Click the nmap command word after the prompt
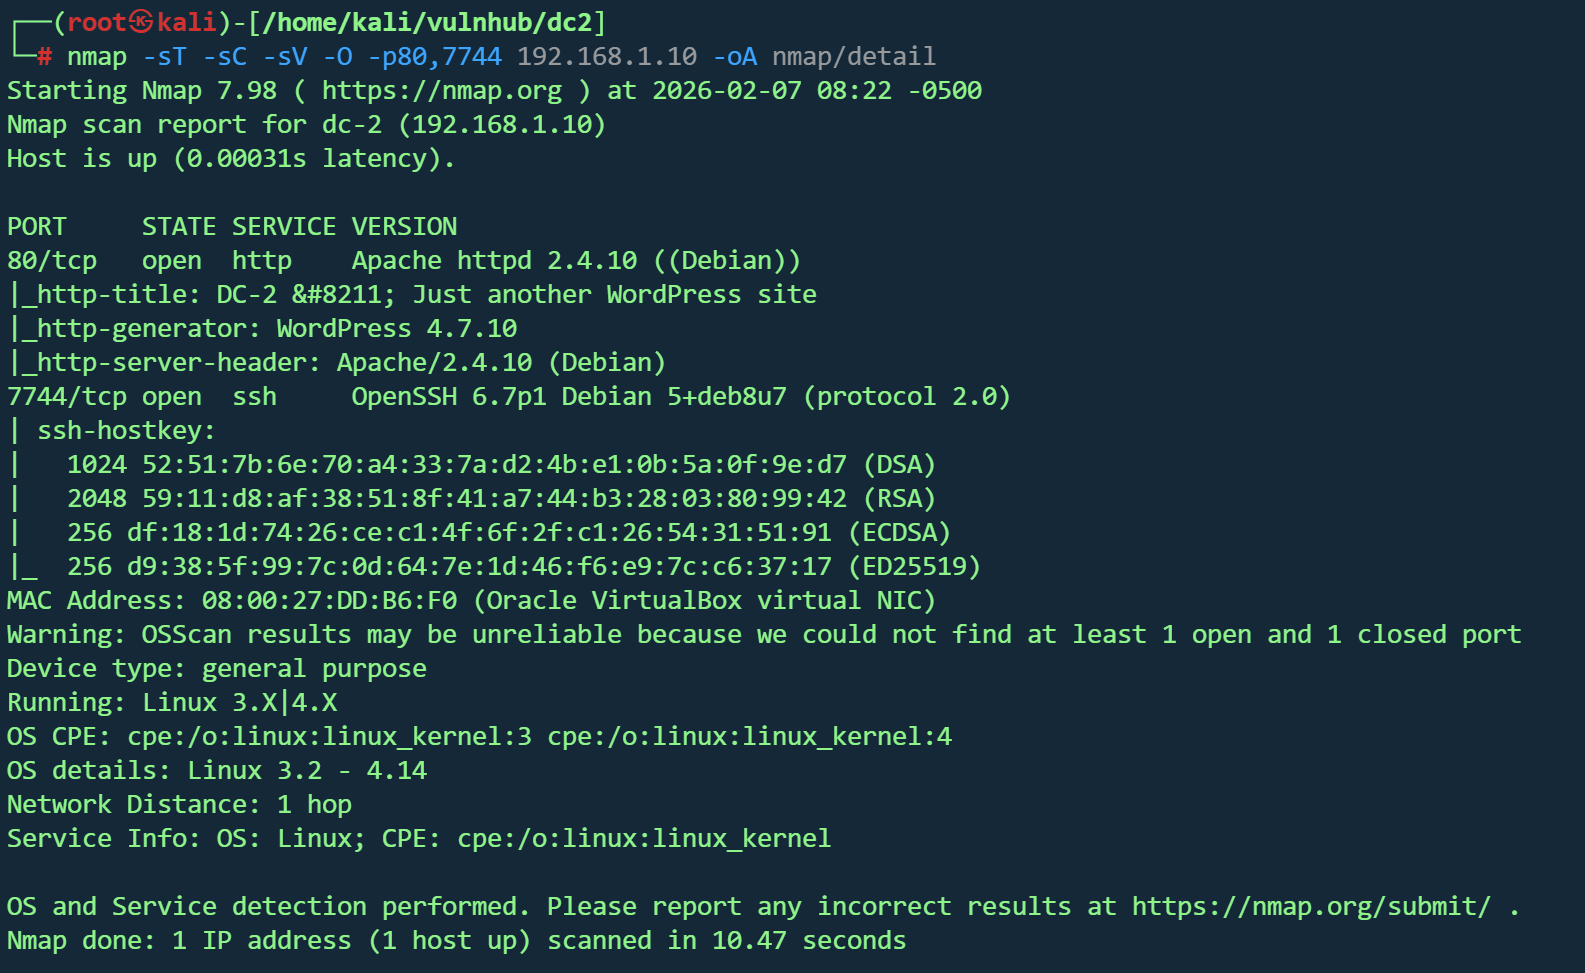Viewport: 1585px width, 973px height. [x=97, y=57]
